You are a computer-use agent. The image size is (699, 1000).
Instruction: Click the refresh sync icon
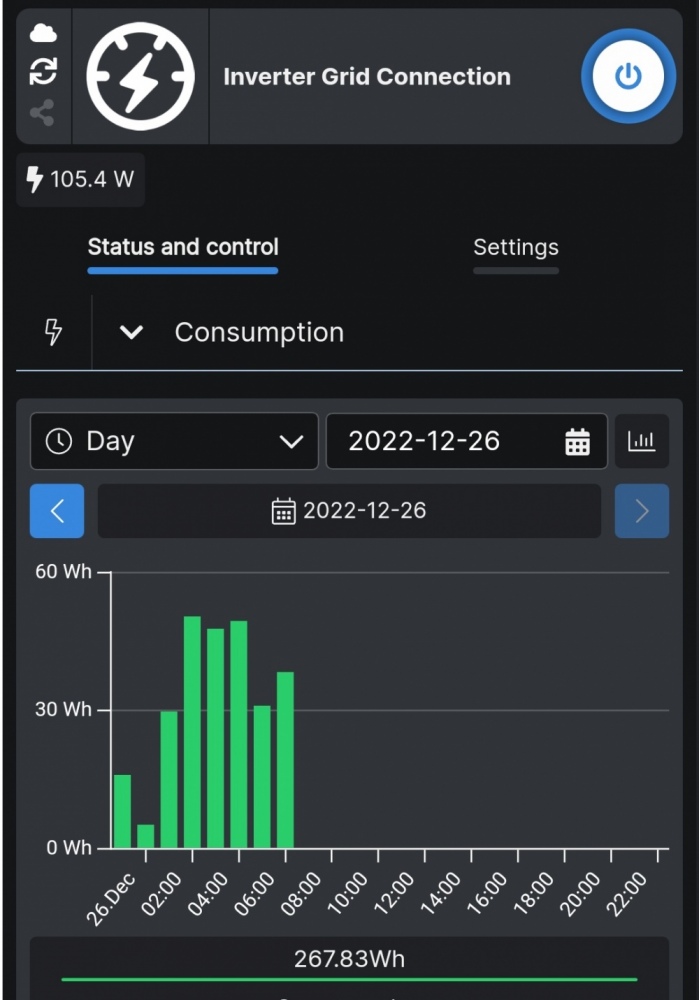pos(43,71)
